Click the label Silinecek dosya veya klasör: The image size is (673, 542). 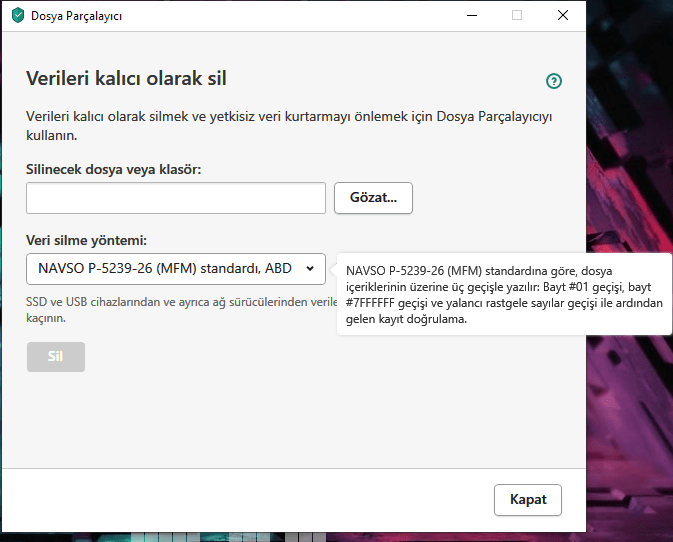point(113,170)
